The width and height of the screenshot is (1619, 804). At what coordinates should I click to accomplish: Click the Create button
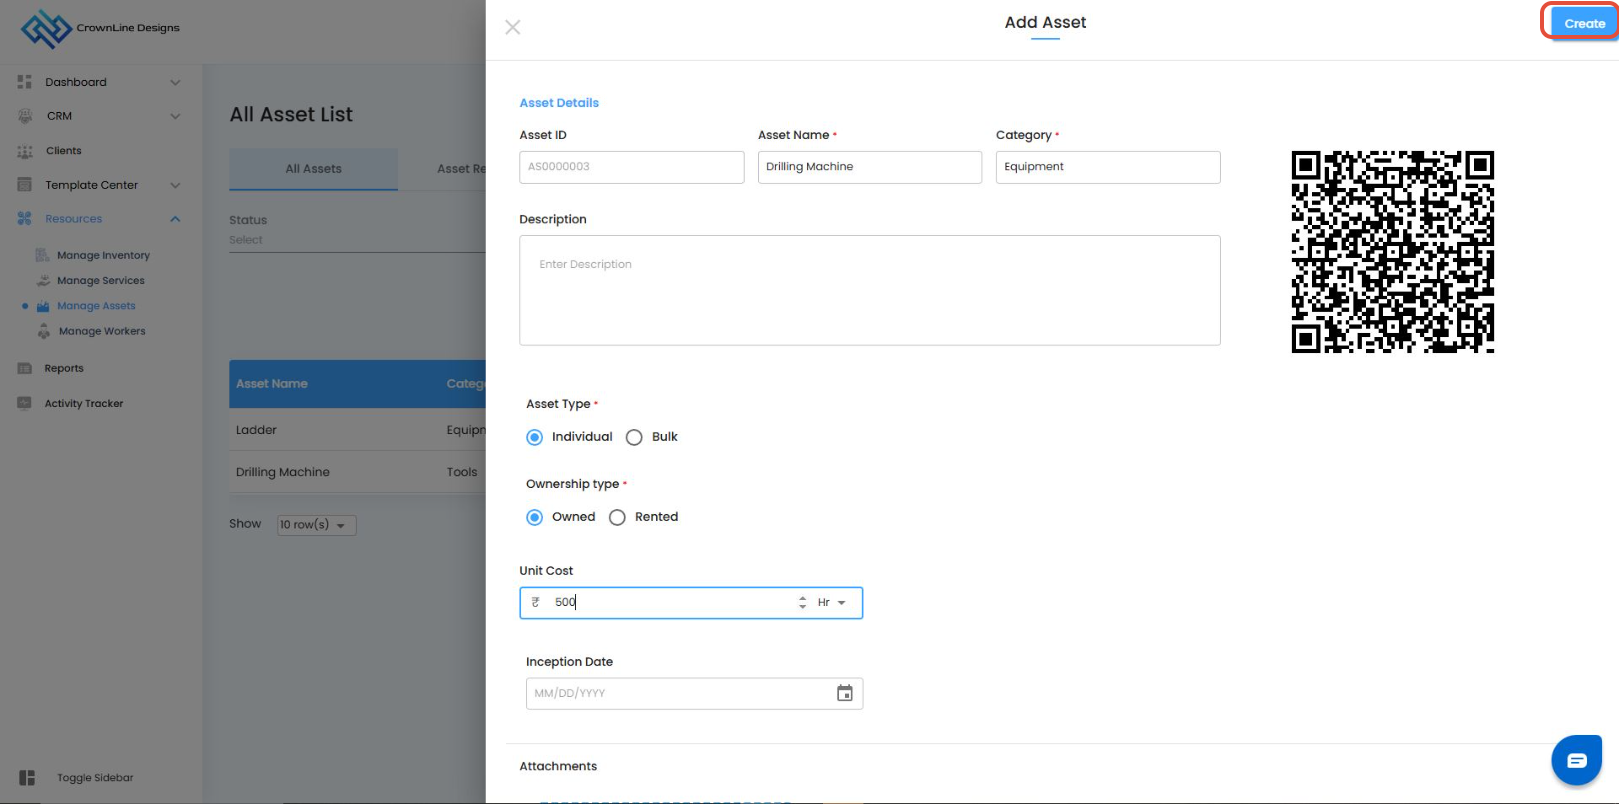tap(1583, 23)
